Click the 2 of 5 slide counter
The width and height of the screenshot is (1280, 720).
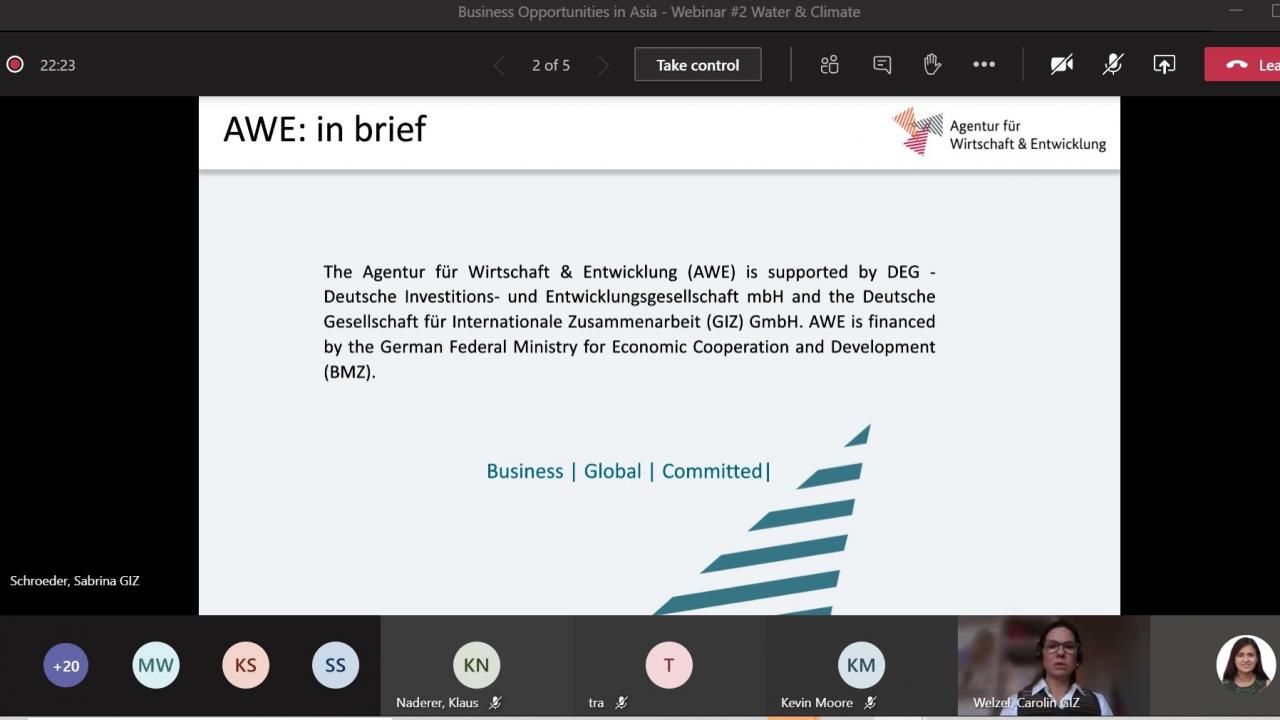pyautogui.click(x=551, y=65)
